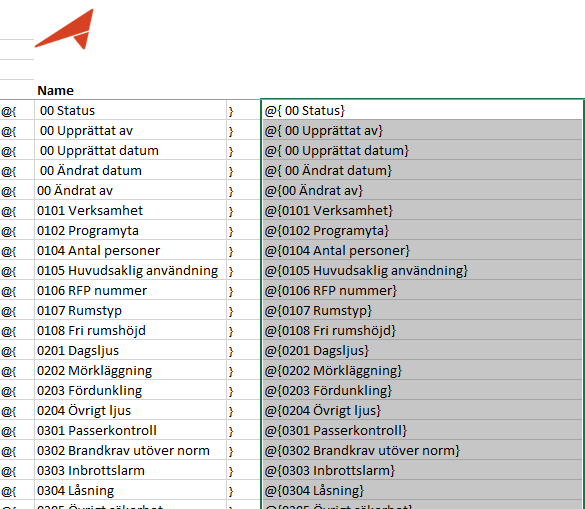
Task: Click the closing brace cell beside '0301 Passerkontroll'
Action: pos(243,430)
